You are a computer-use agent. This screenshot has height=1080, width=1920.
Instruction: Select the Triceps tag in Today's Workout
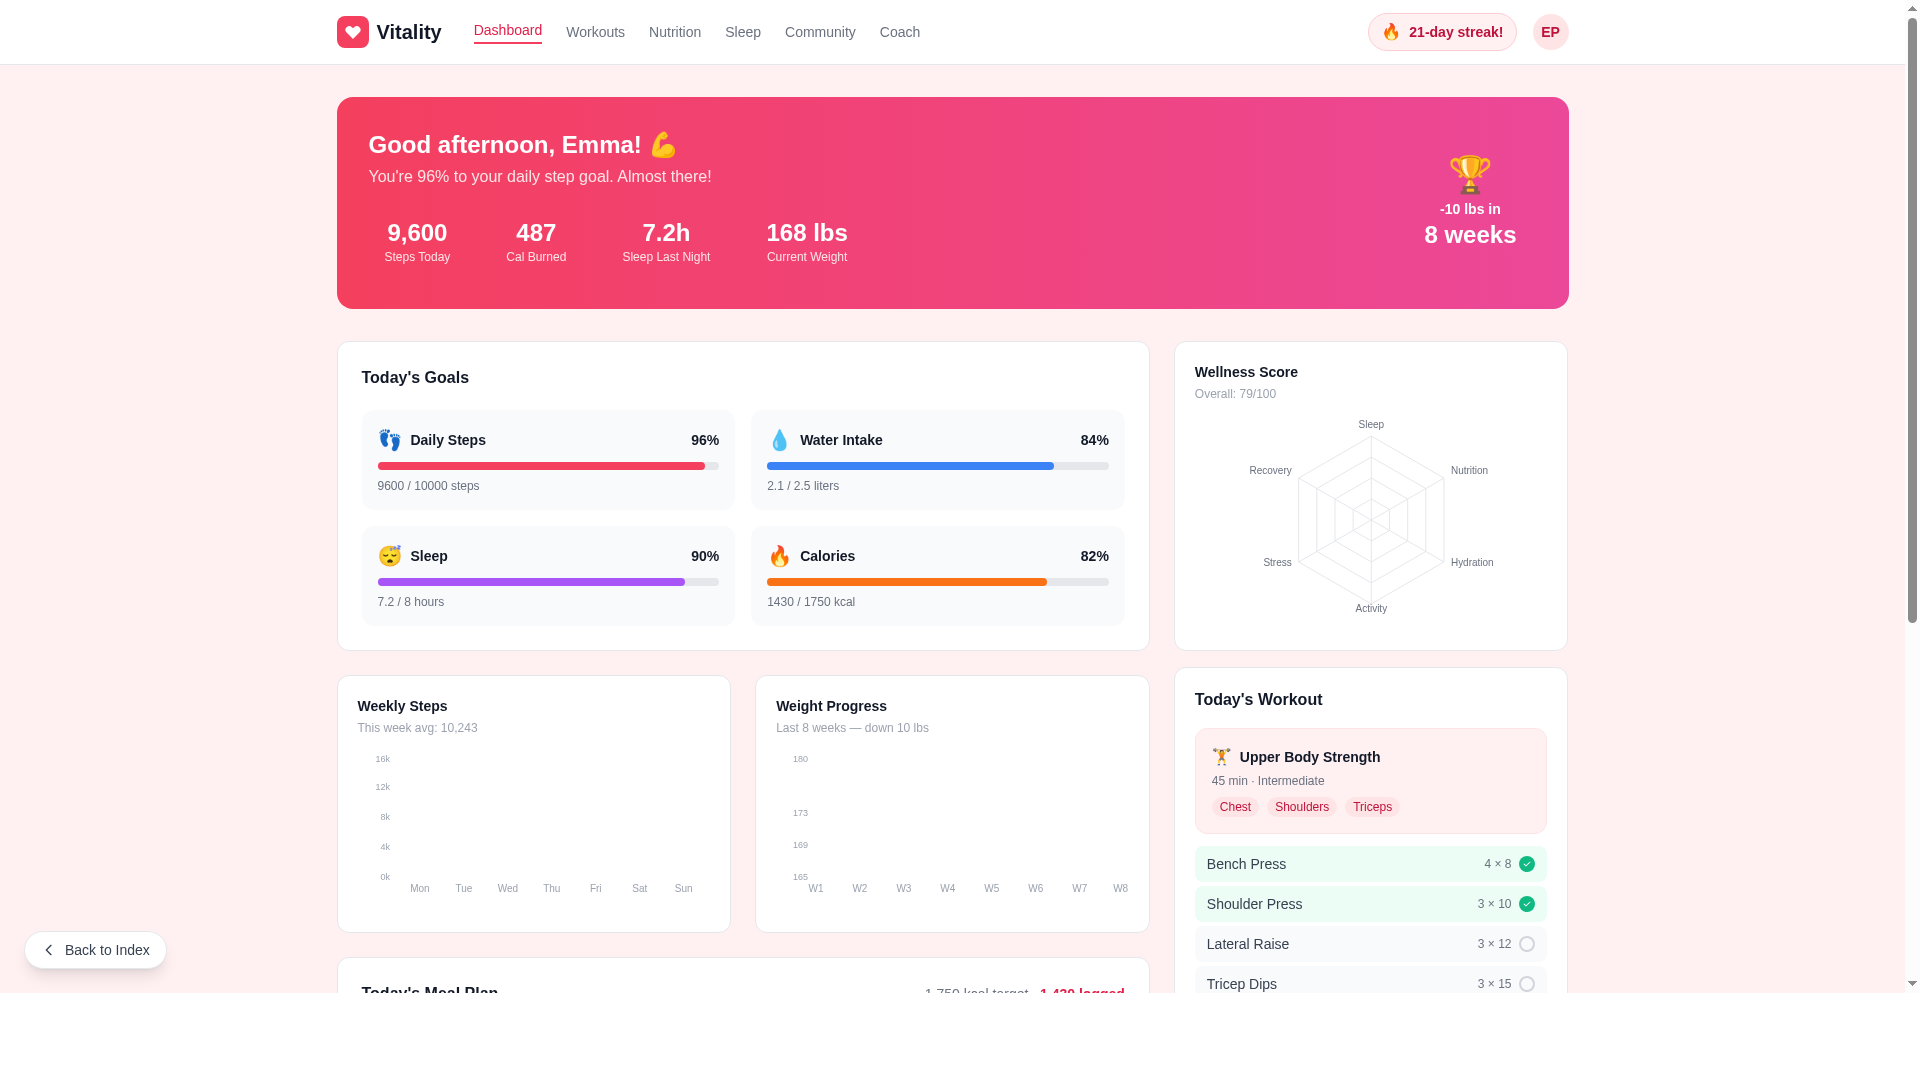tap(1372, 807)
